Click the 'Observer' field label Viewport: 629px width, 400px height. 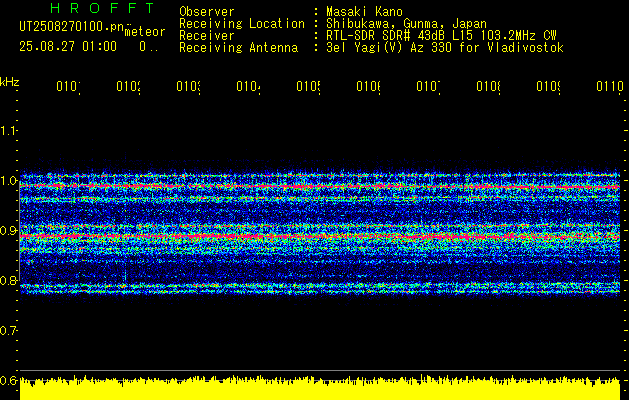(x=207, y=11)
